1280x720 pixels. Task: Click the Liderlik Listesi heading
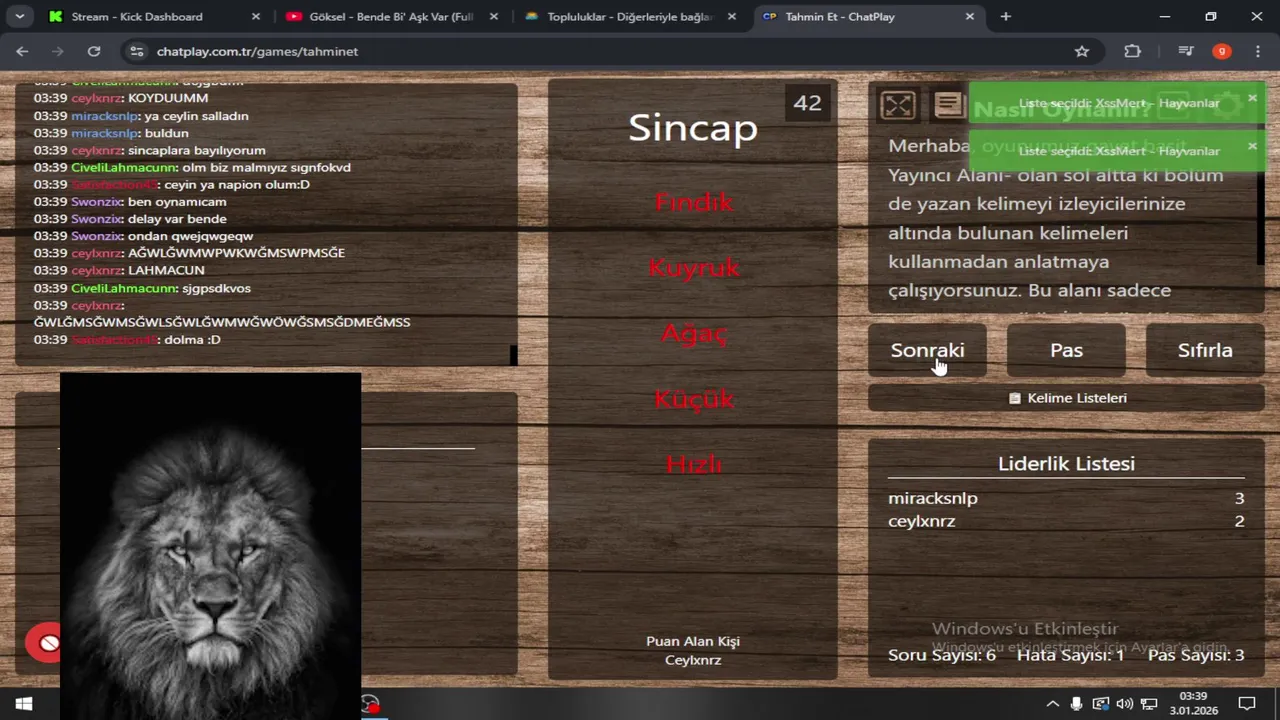point(1066,464)
